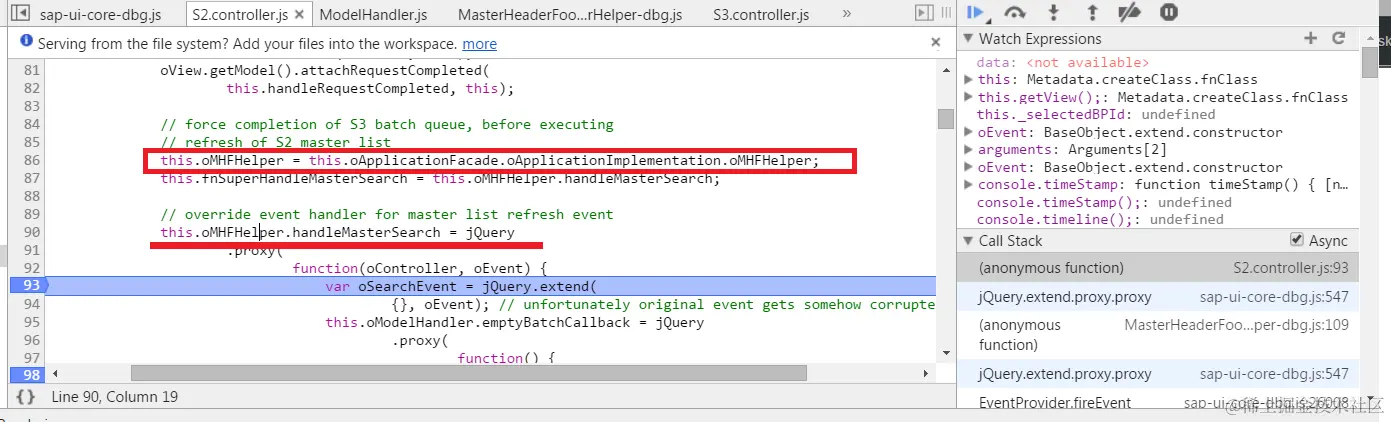Viewport: 1391px width, 422px height.
Task: Pretty print the source code
Action: click(x=26, y=397)
